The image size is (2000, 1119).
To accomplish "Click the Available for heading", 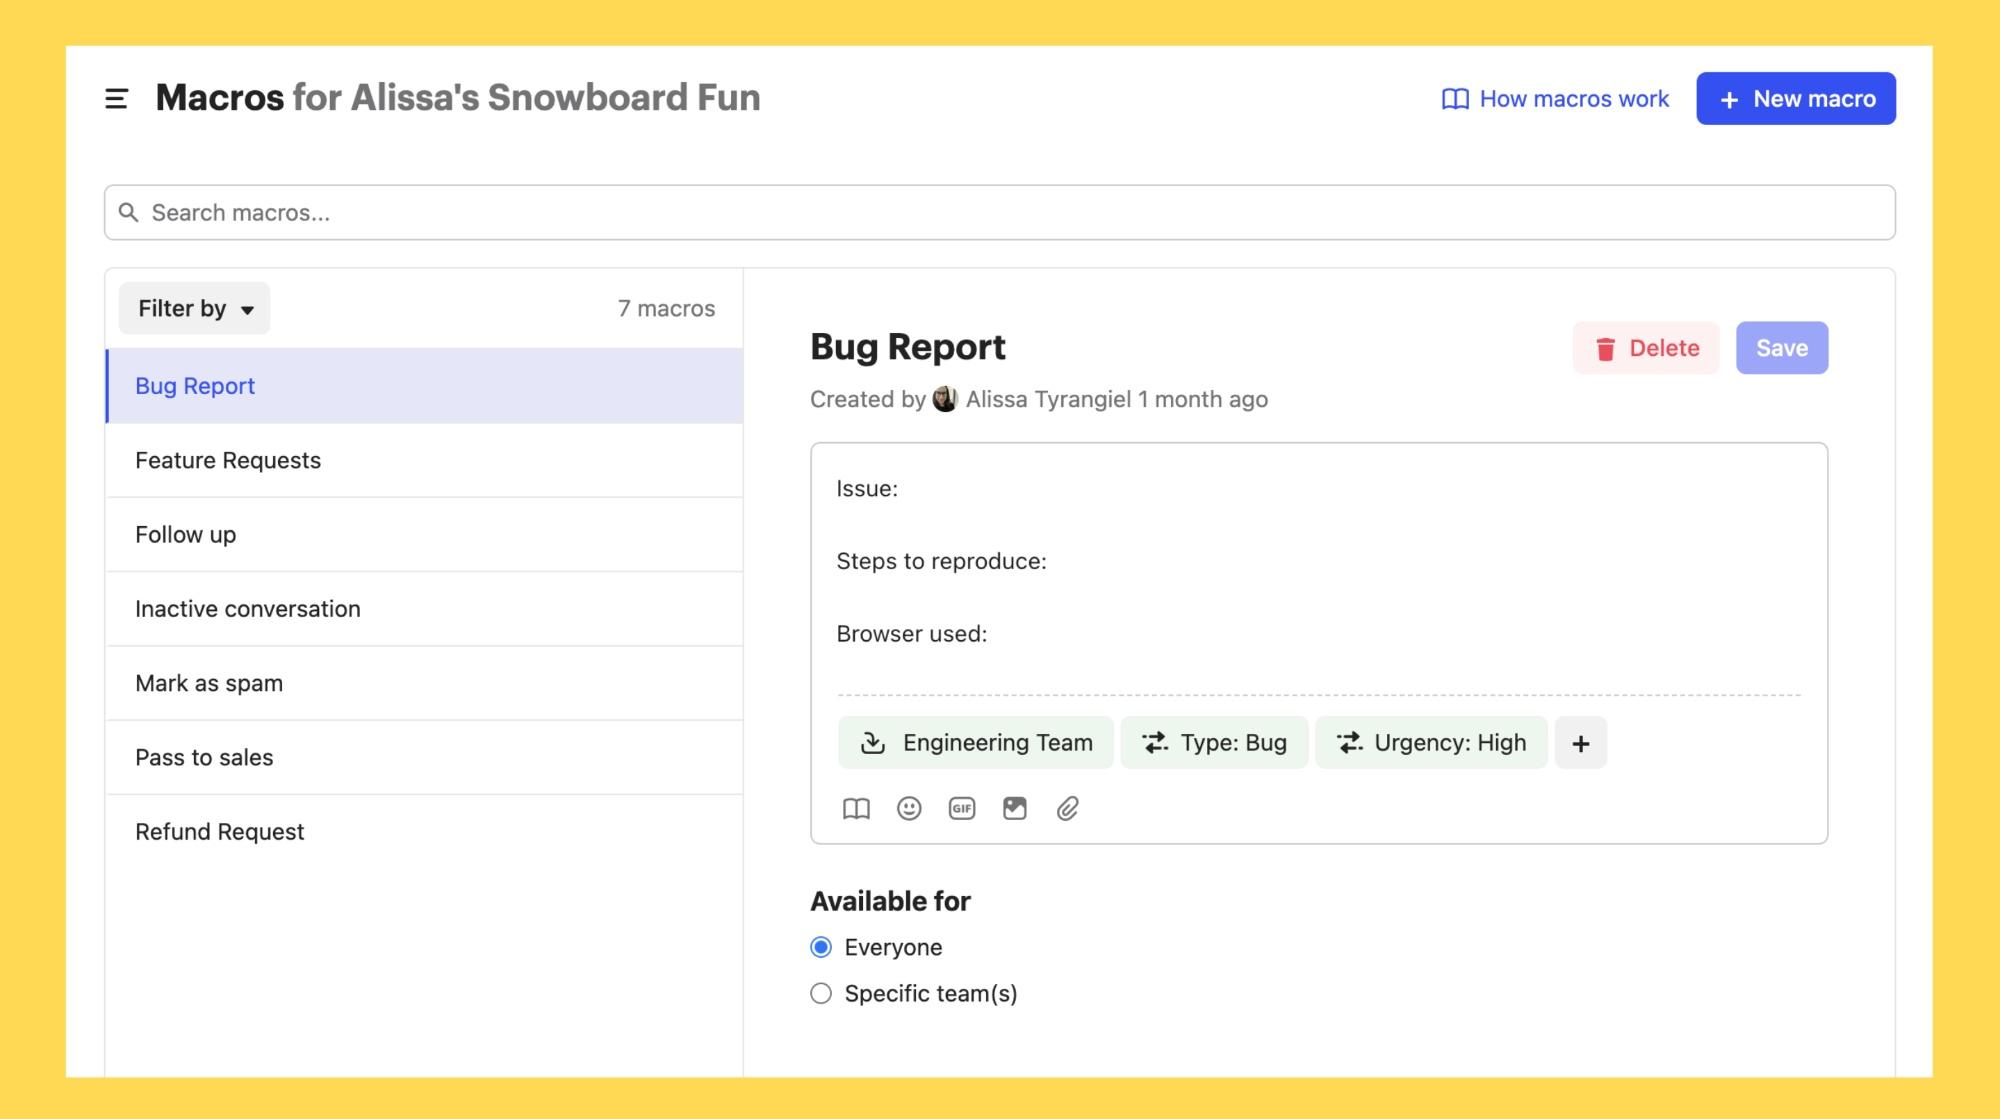I will [890, 901].
